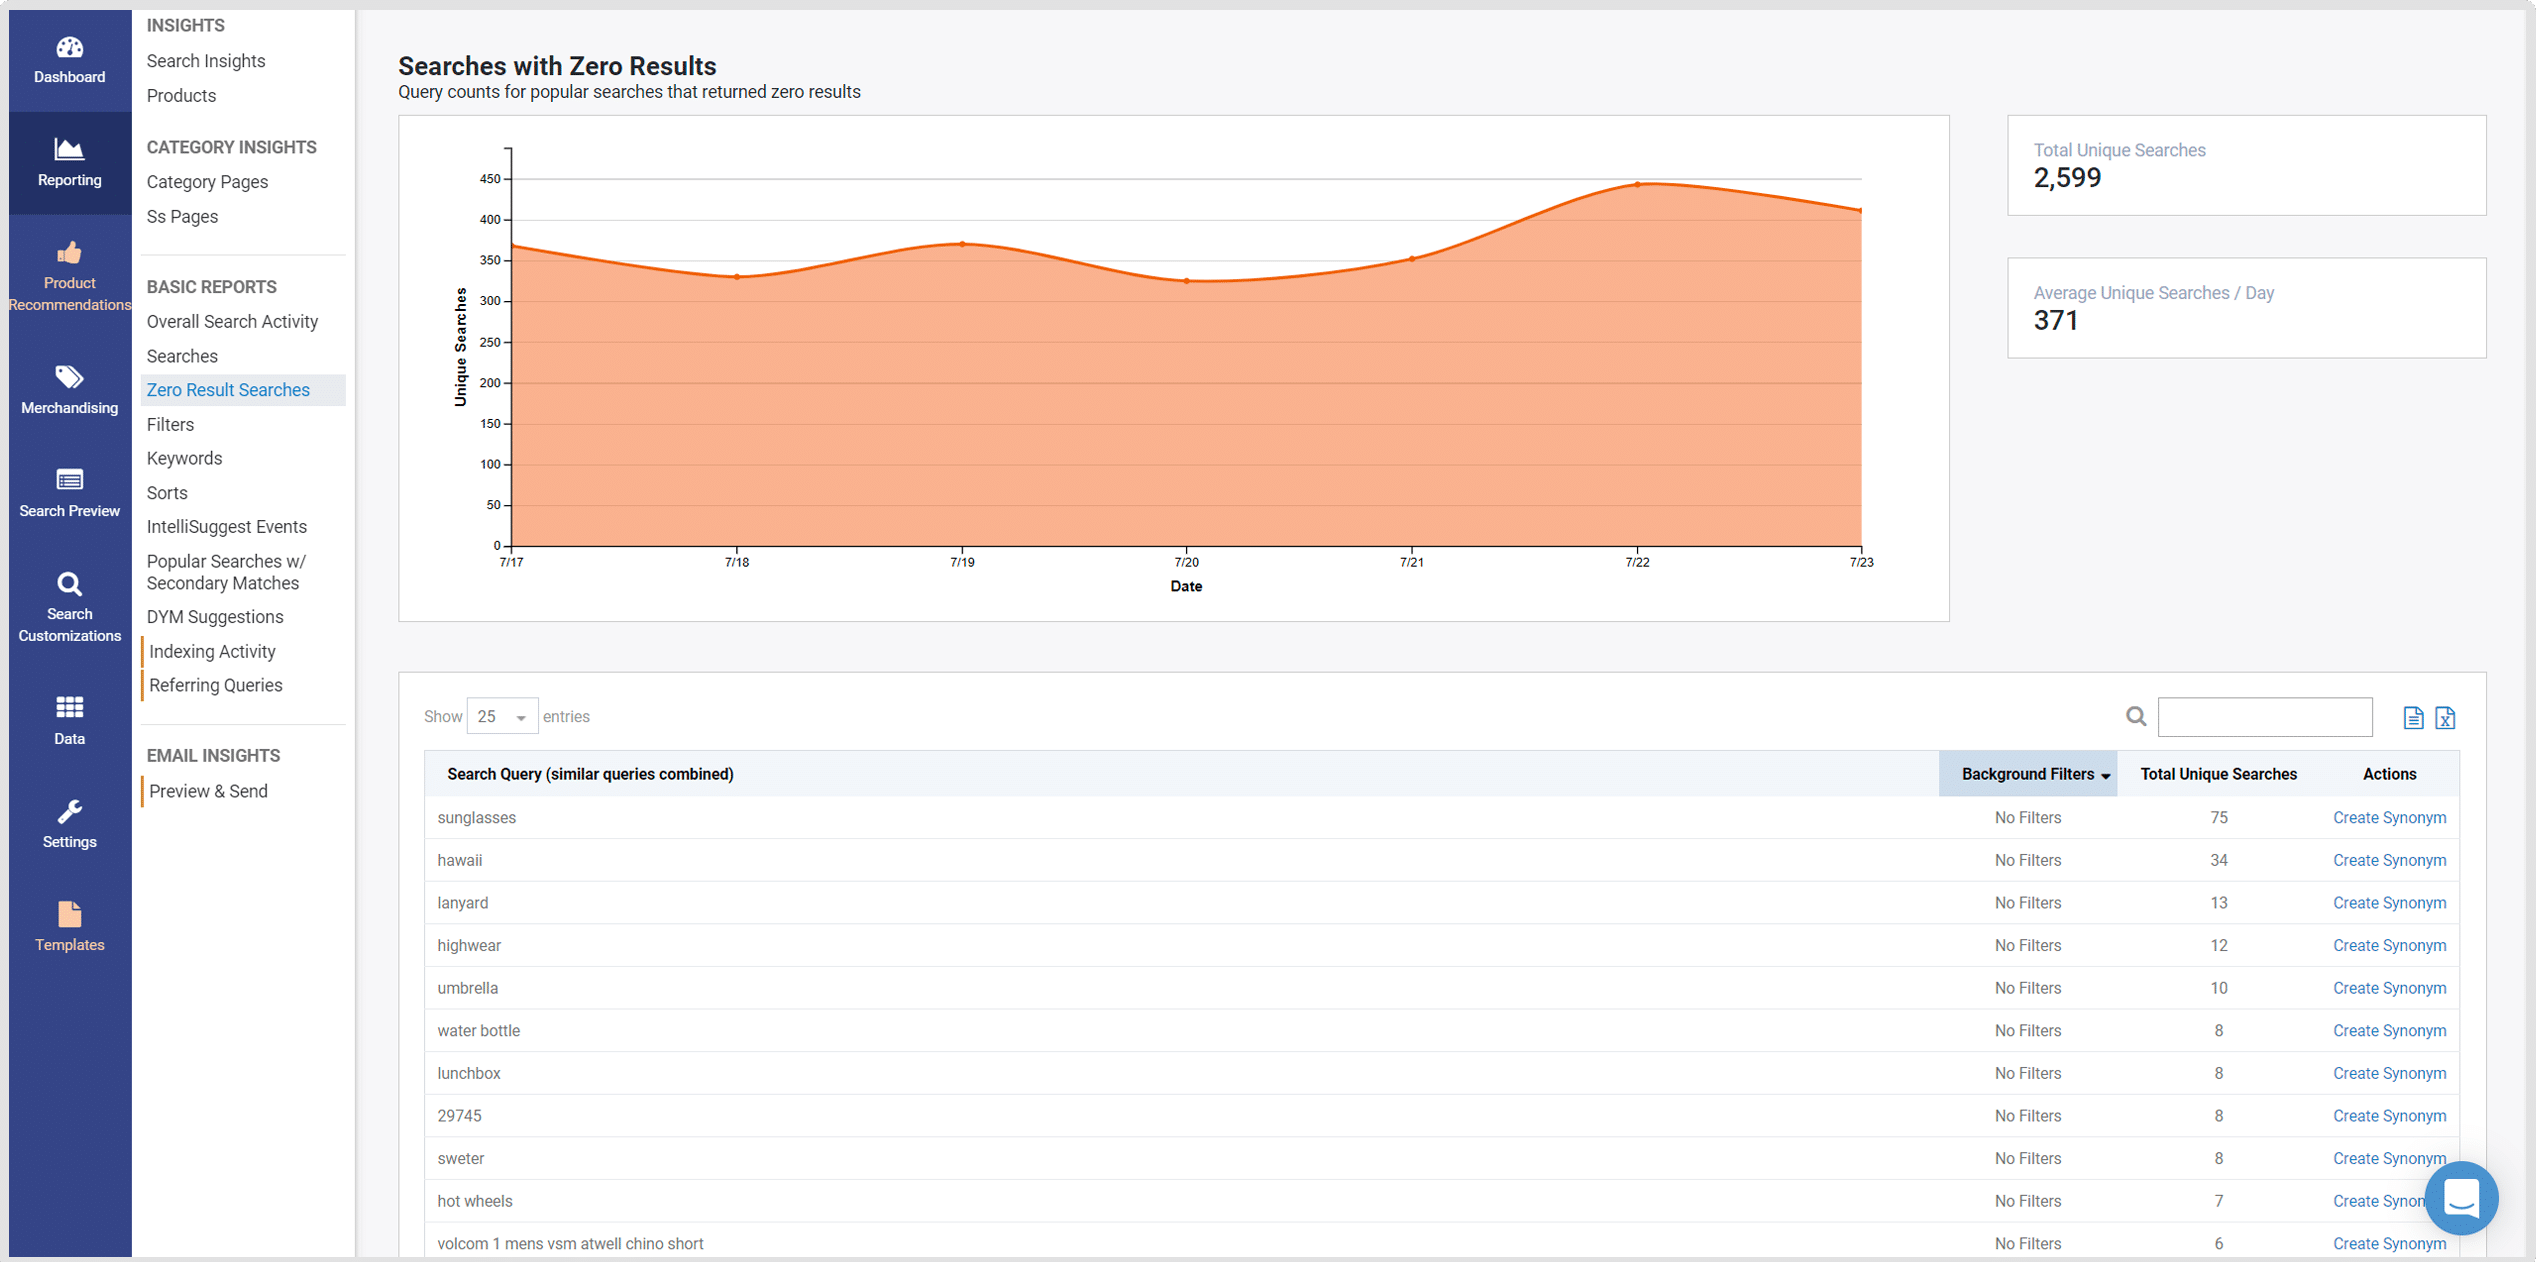This screenshot has width=2540, height=1262.
Task: Open IntelliSuggest Events report
Action: [x=227, y=527]
